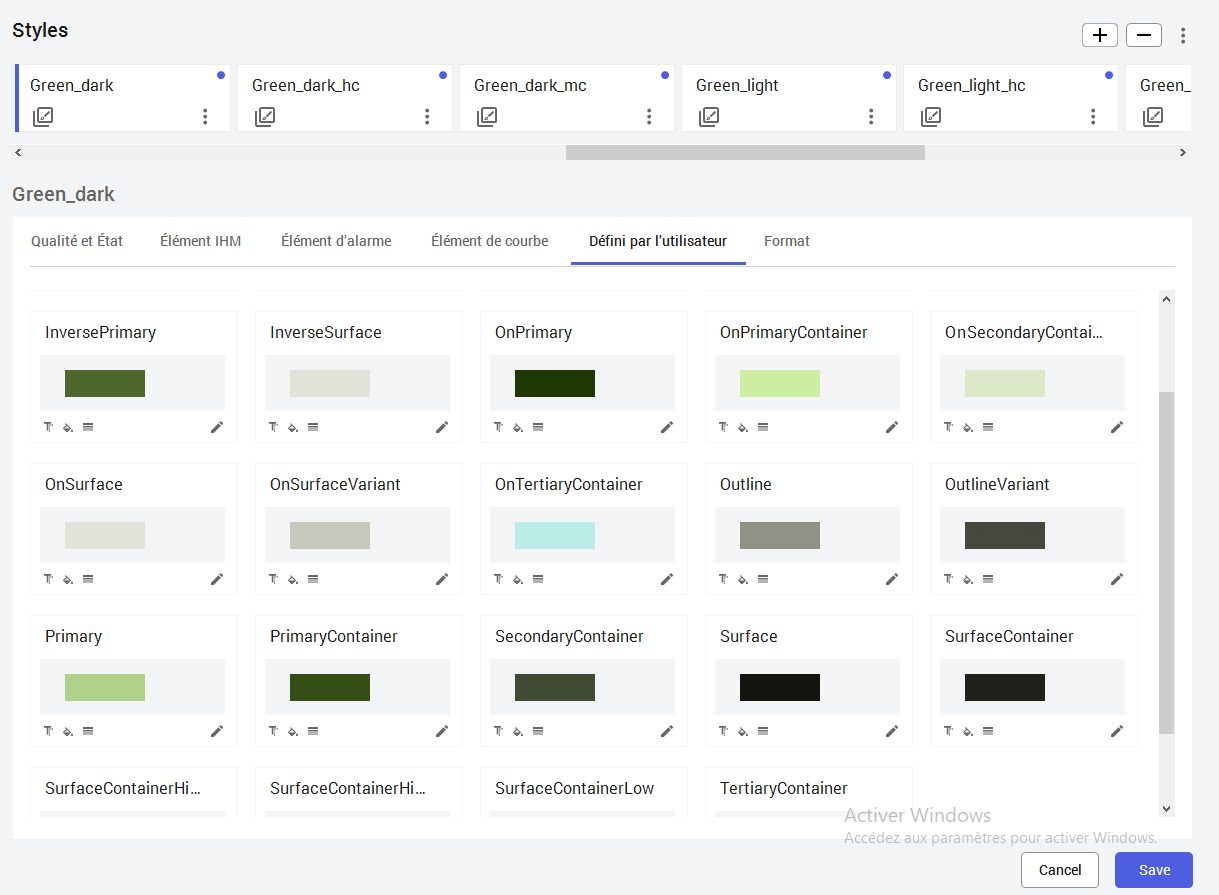Open the Élément d'alarme tab

pos(336,241)
